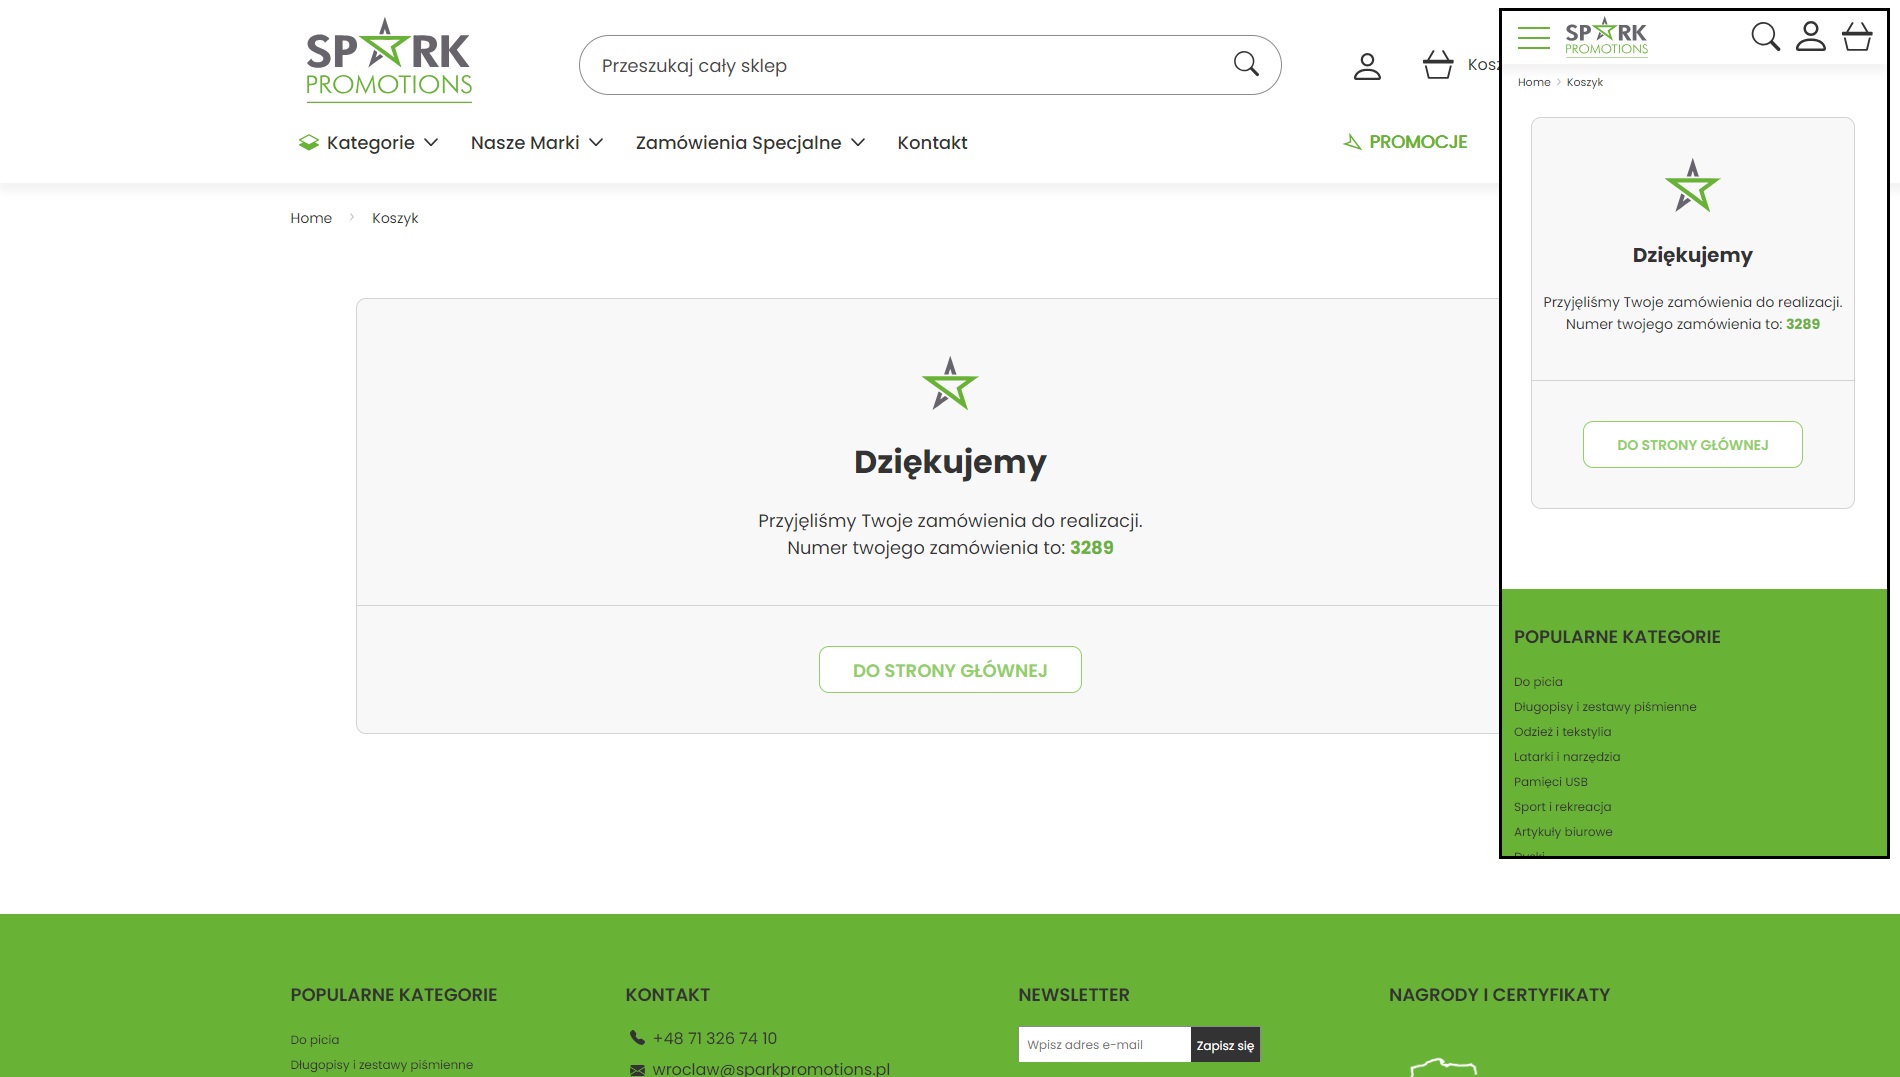1900x1077 pixels.
Task: Open Artykuły biurowe link
Action: tap(1562, 832)
